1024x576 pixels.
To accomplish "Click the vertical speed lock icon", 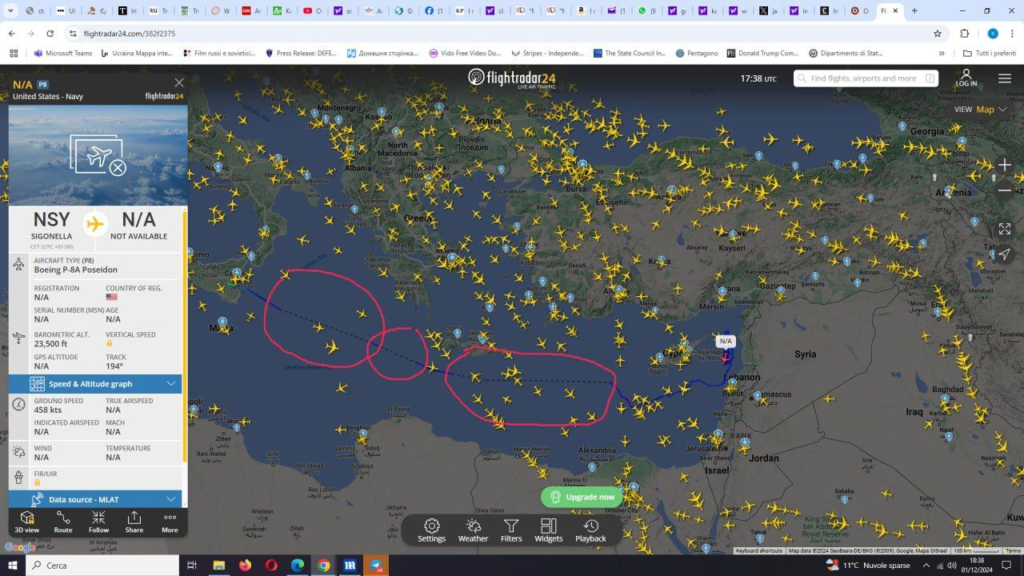I will pyautogui.click(x=109, y=344).
